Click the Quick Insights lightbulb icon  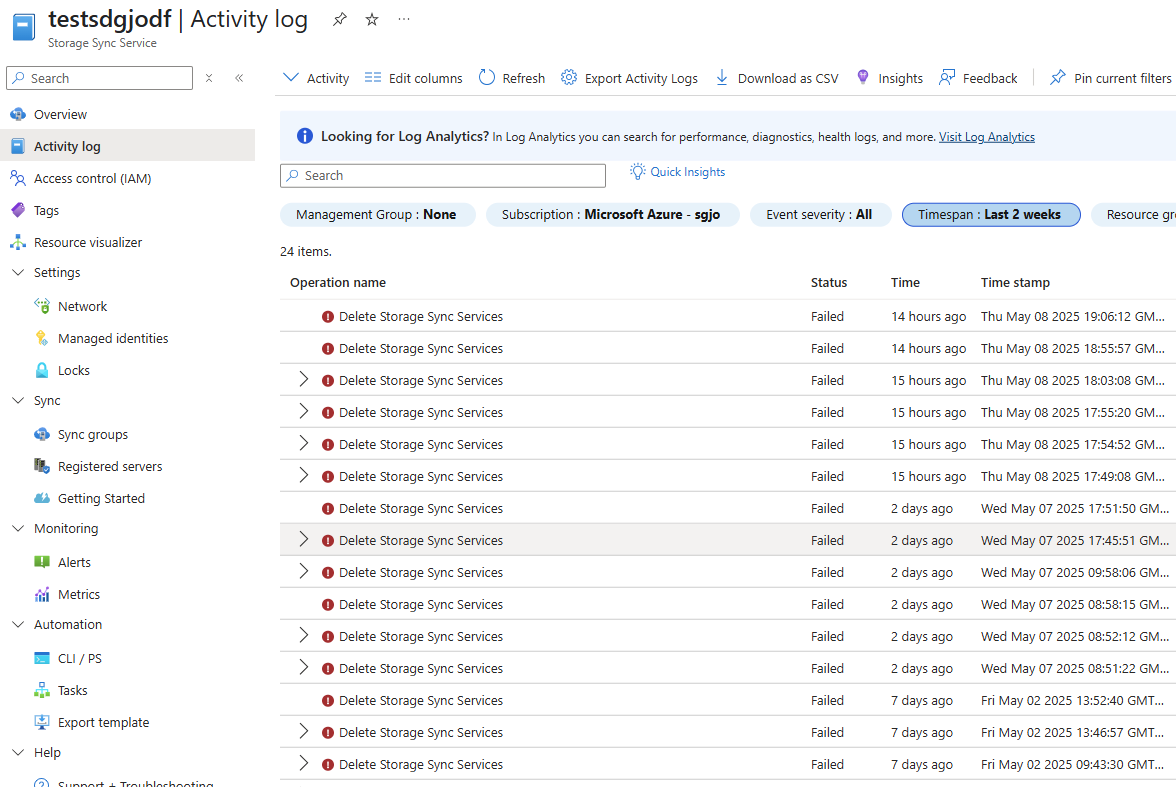pyautogui.click(x=638, y=172)
